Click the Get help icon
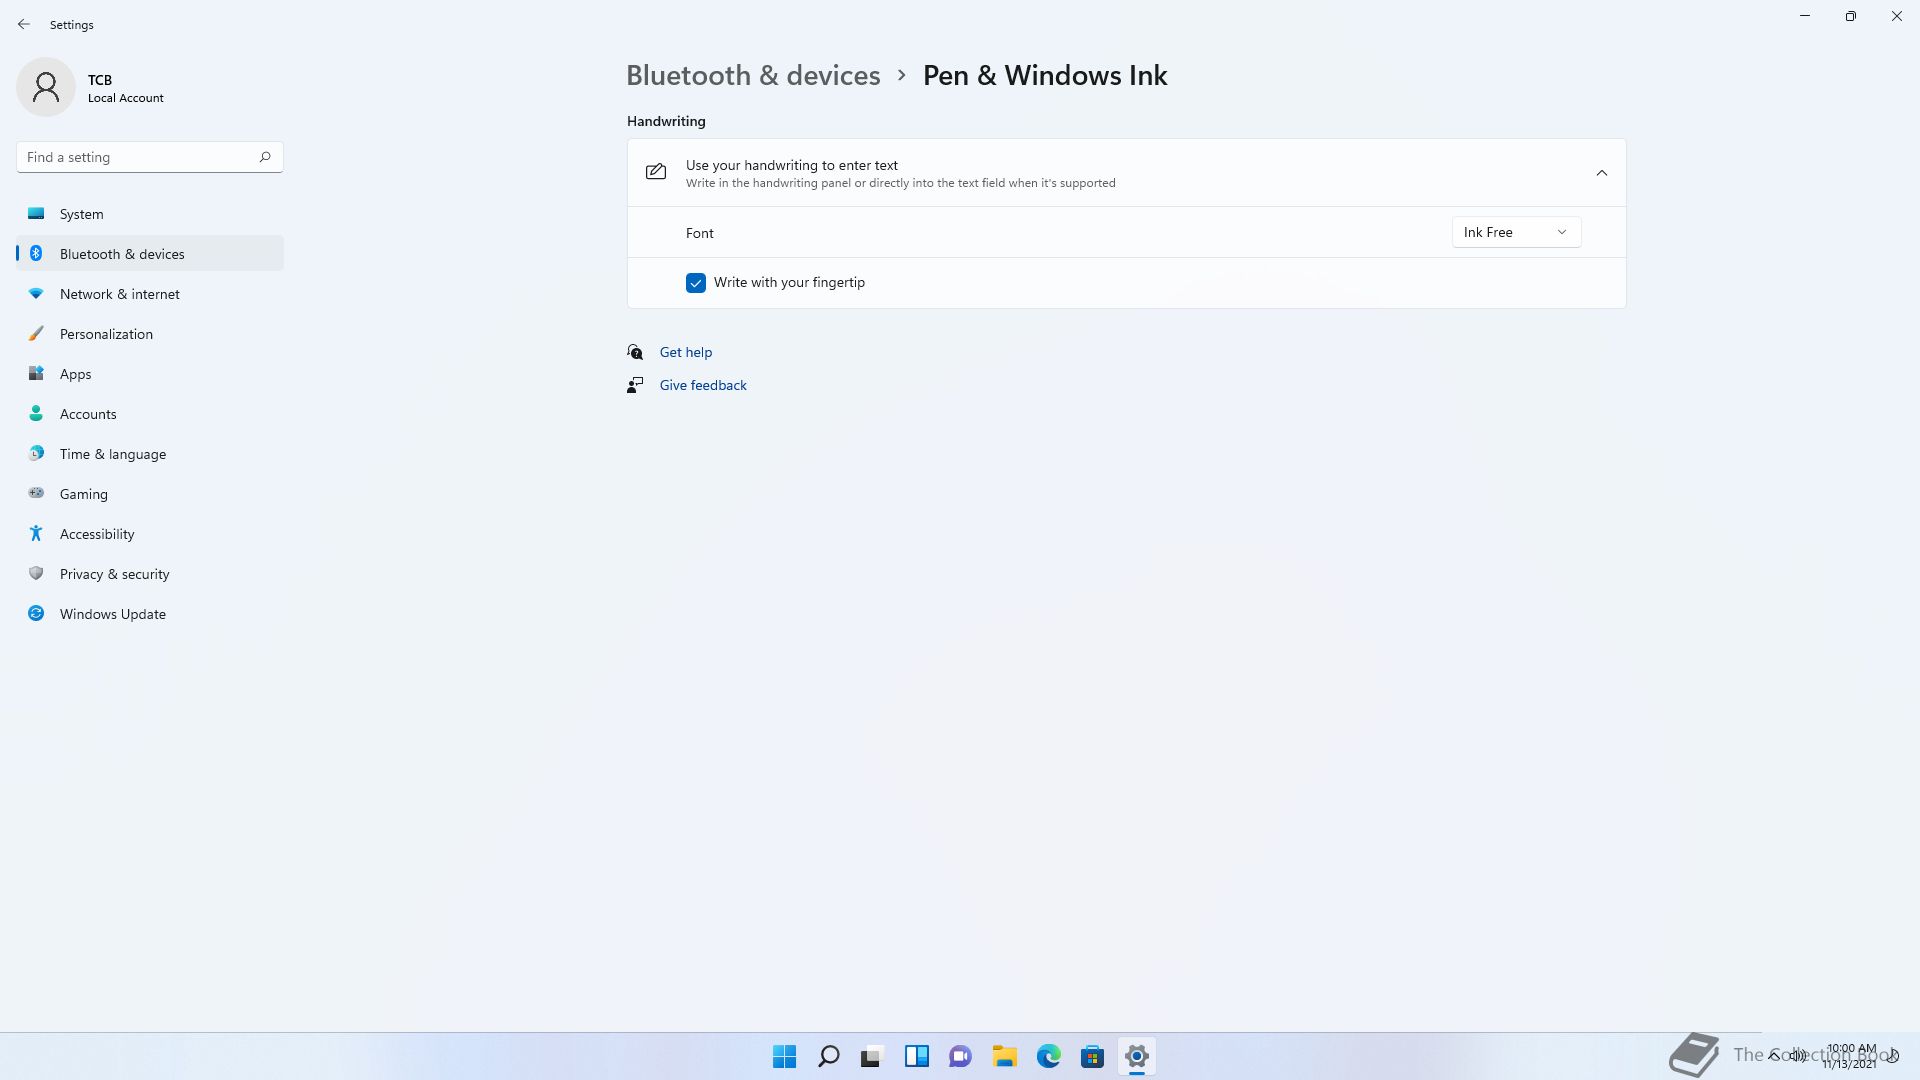 tap(635, 352)
